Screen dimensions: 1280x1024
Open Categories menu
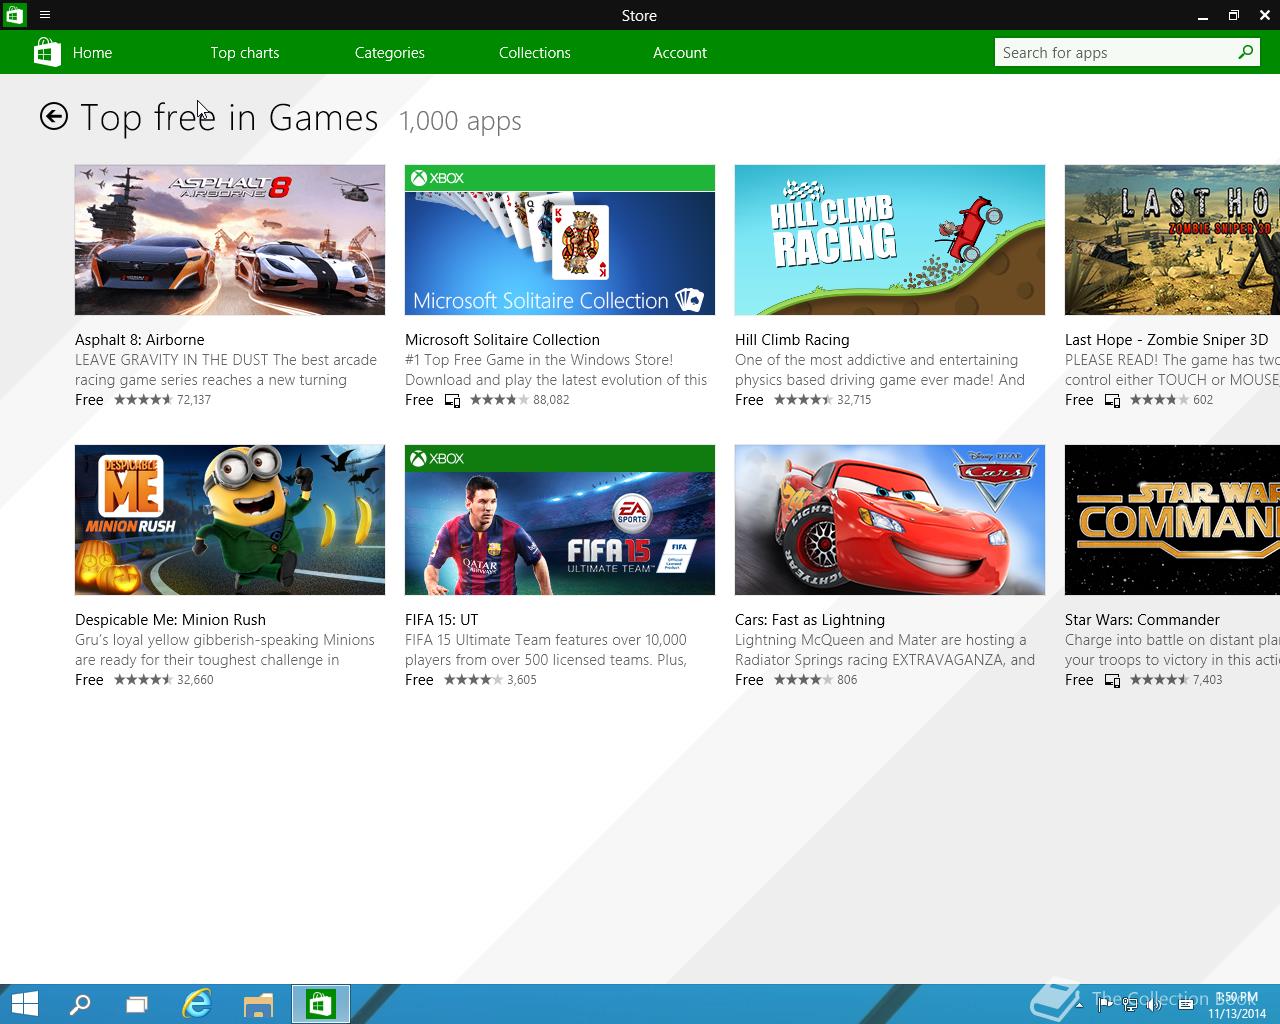[390, 52]
